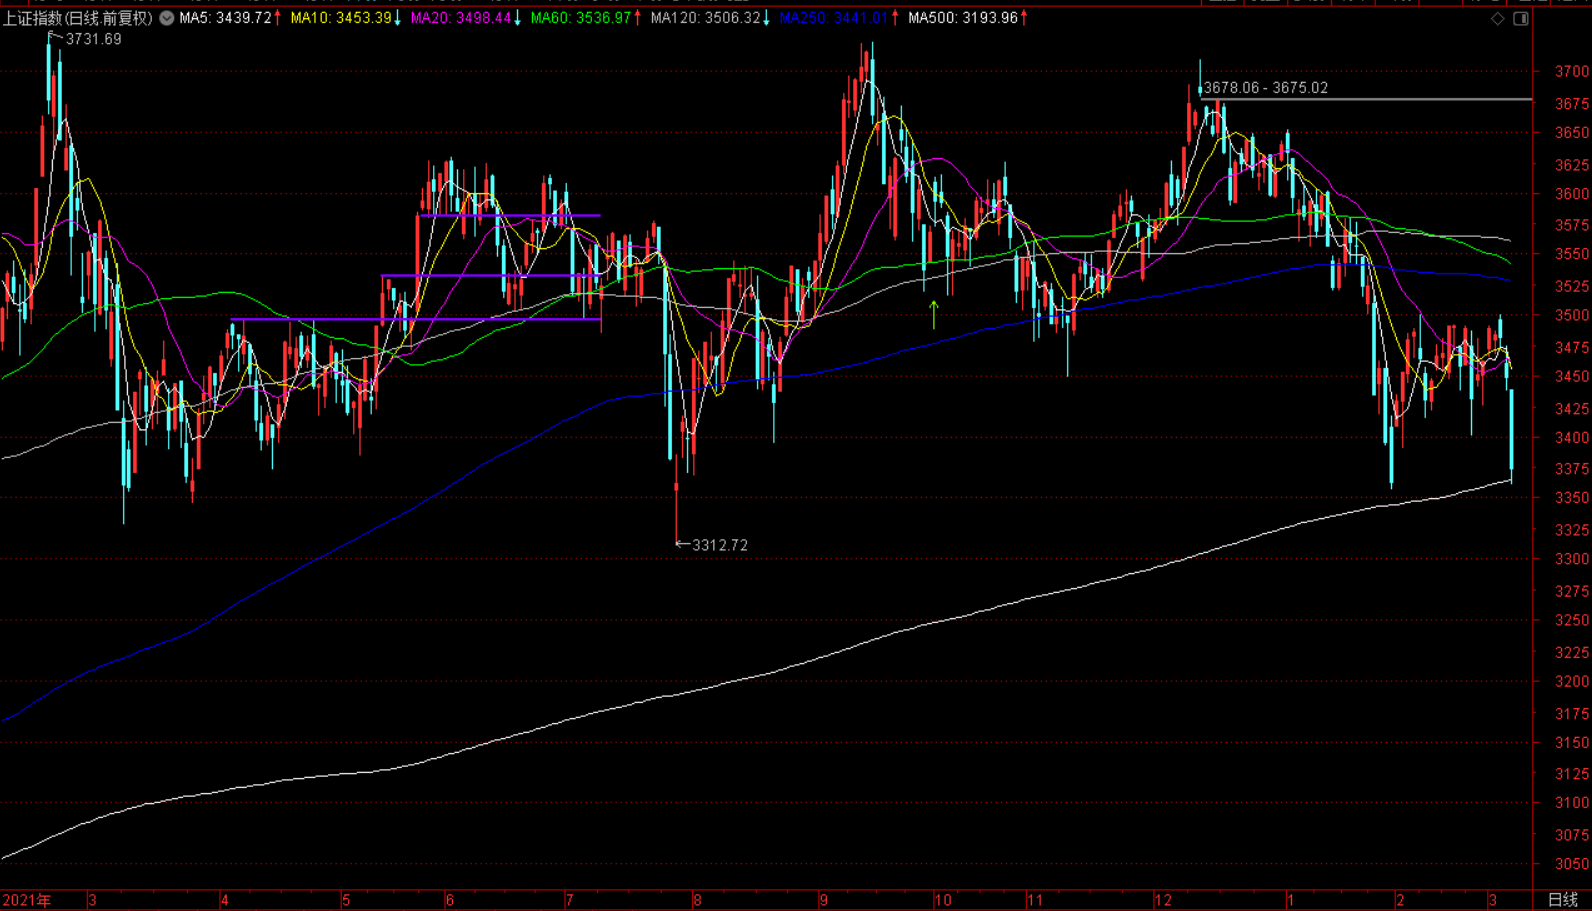The image size is (1592, 911).
Task: Select the MA20: 3498.44 indicator label
Action: point(460,18)
